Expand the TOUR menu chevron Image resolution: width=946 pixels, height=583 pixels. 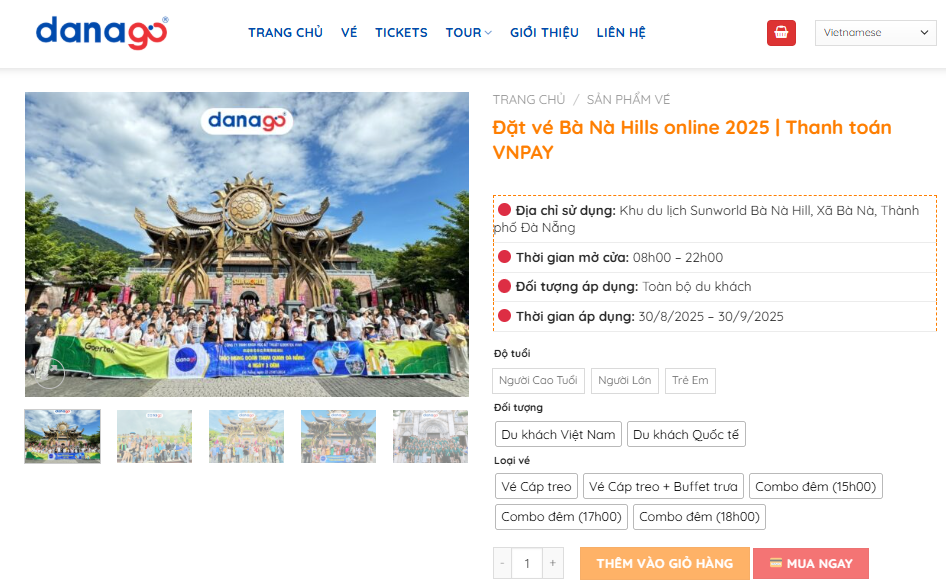point(488,33)
